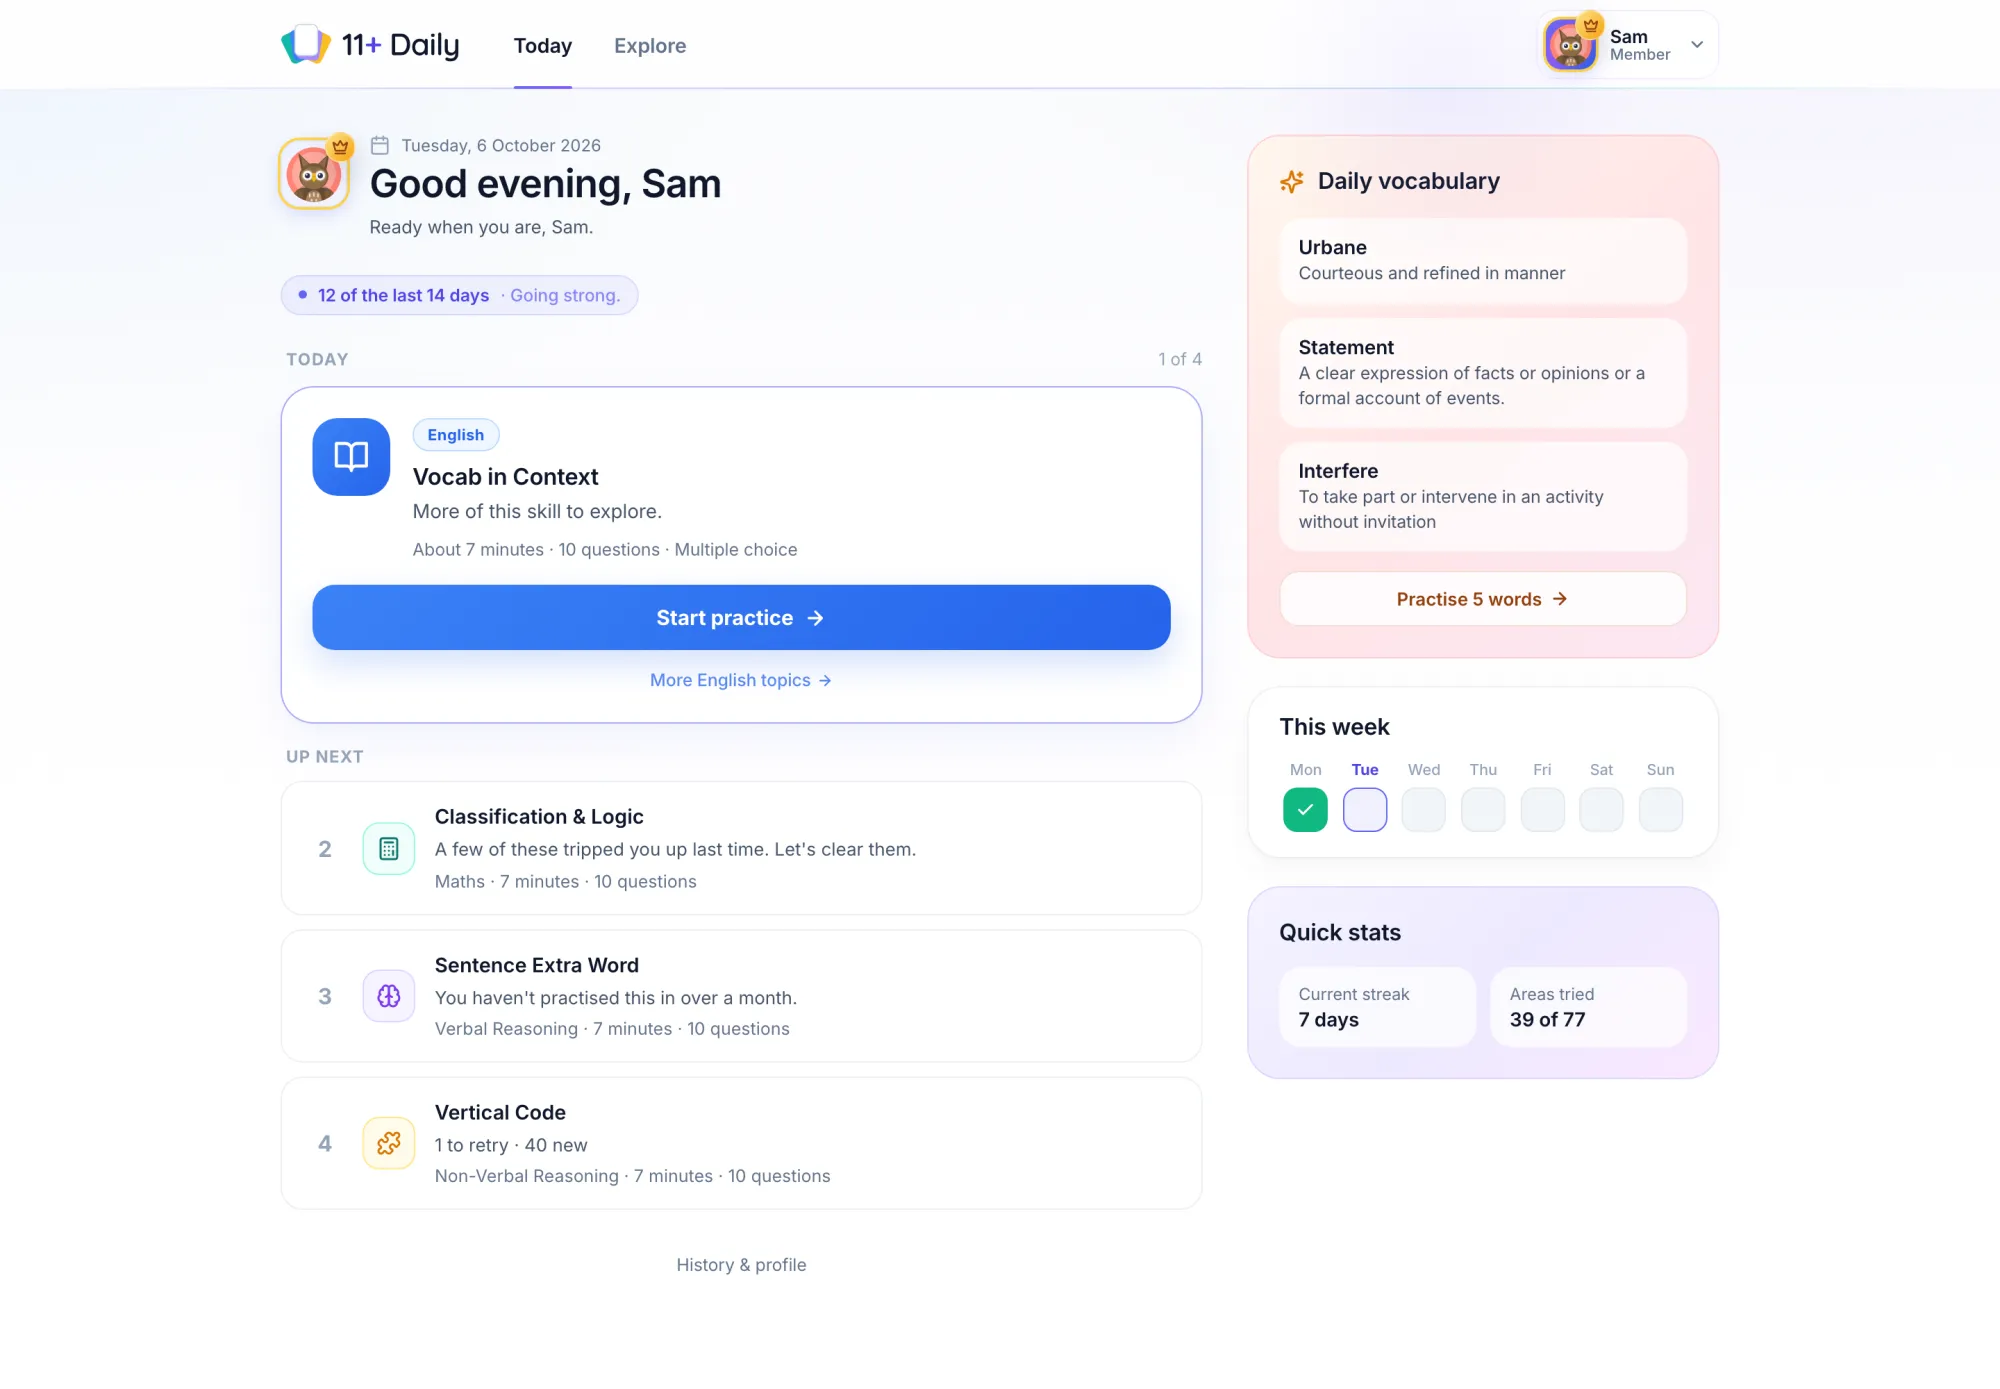Open the Statement vocabulary card
The height and width of the screenshot is (1389, 2000).
coord(1483,373)
